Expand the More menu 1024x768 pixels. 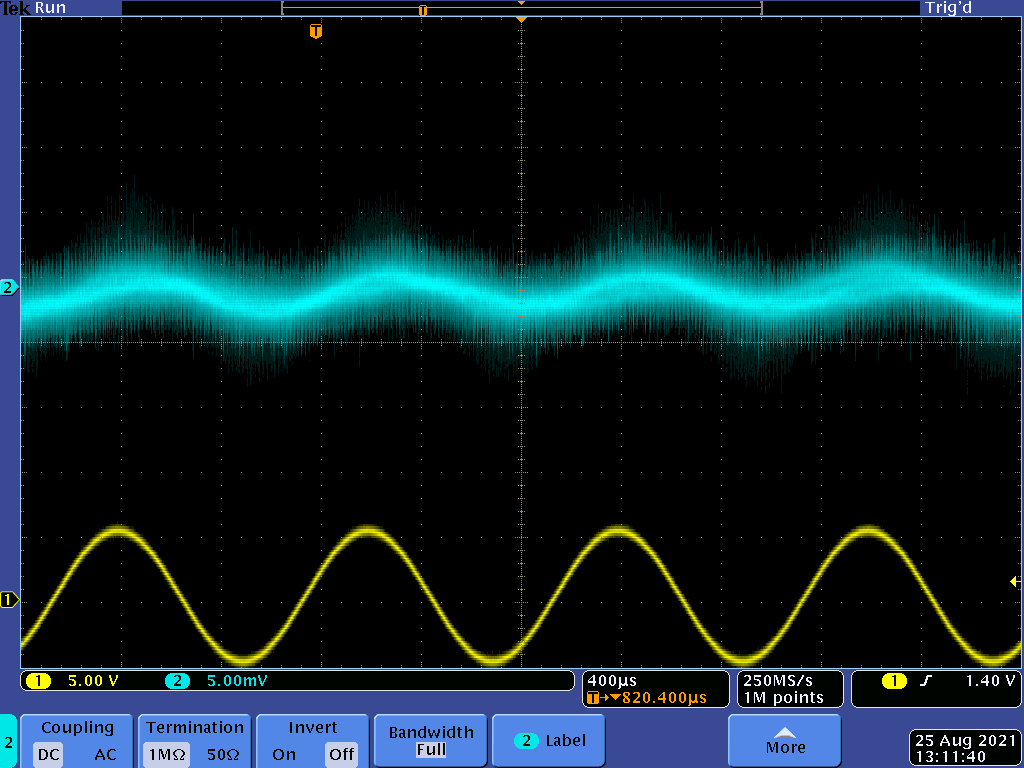click(x=785, y=741)
